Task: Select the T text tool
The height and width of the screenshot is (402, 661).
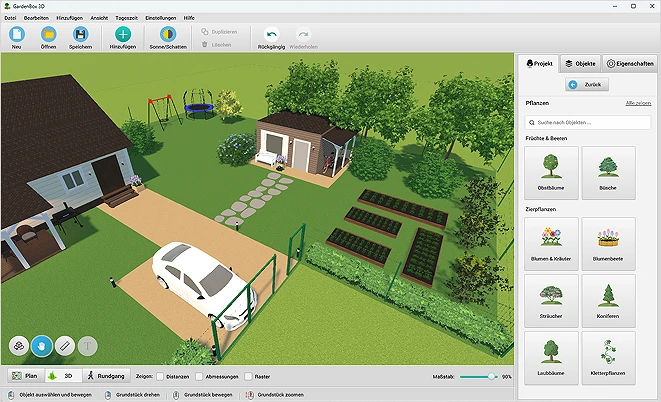Action: pyautogui.click(x=88, y=346)
